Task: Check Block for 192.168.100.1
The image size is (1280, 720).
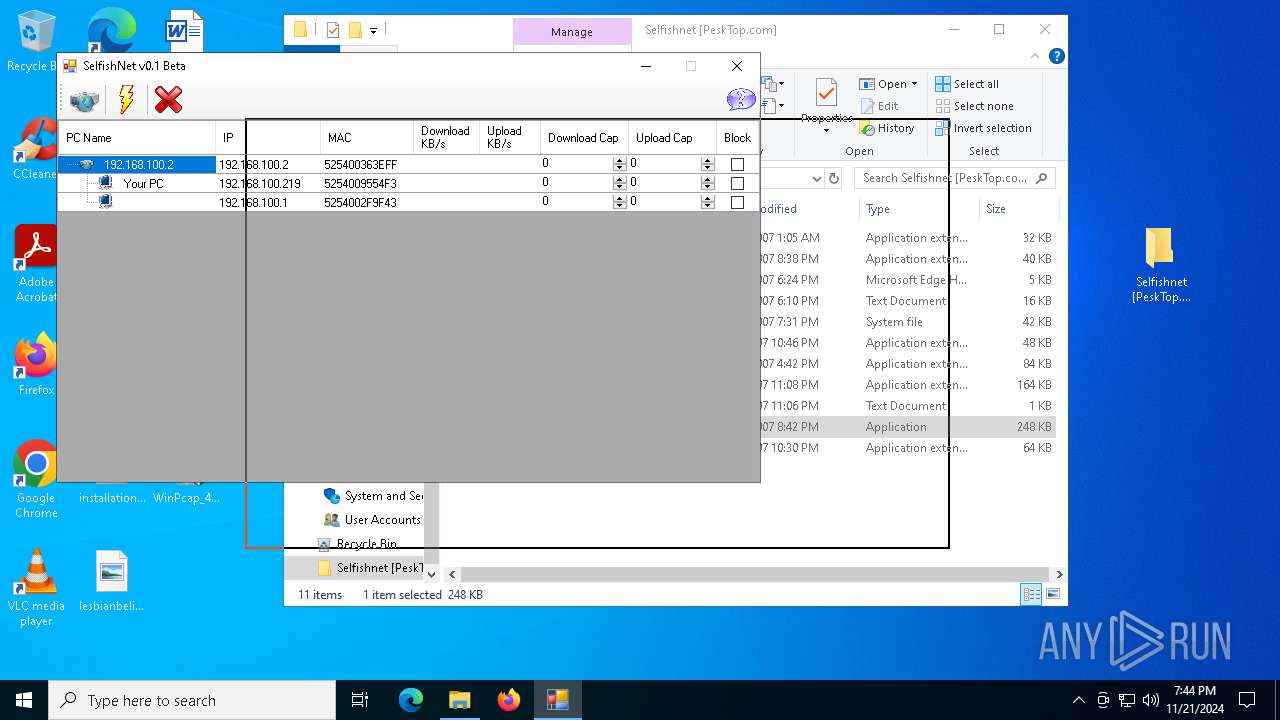Action: click(x=737, y=202)
